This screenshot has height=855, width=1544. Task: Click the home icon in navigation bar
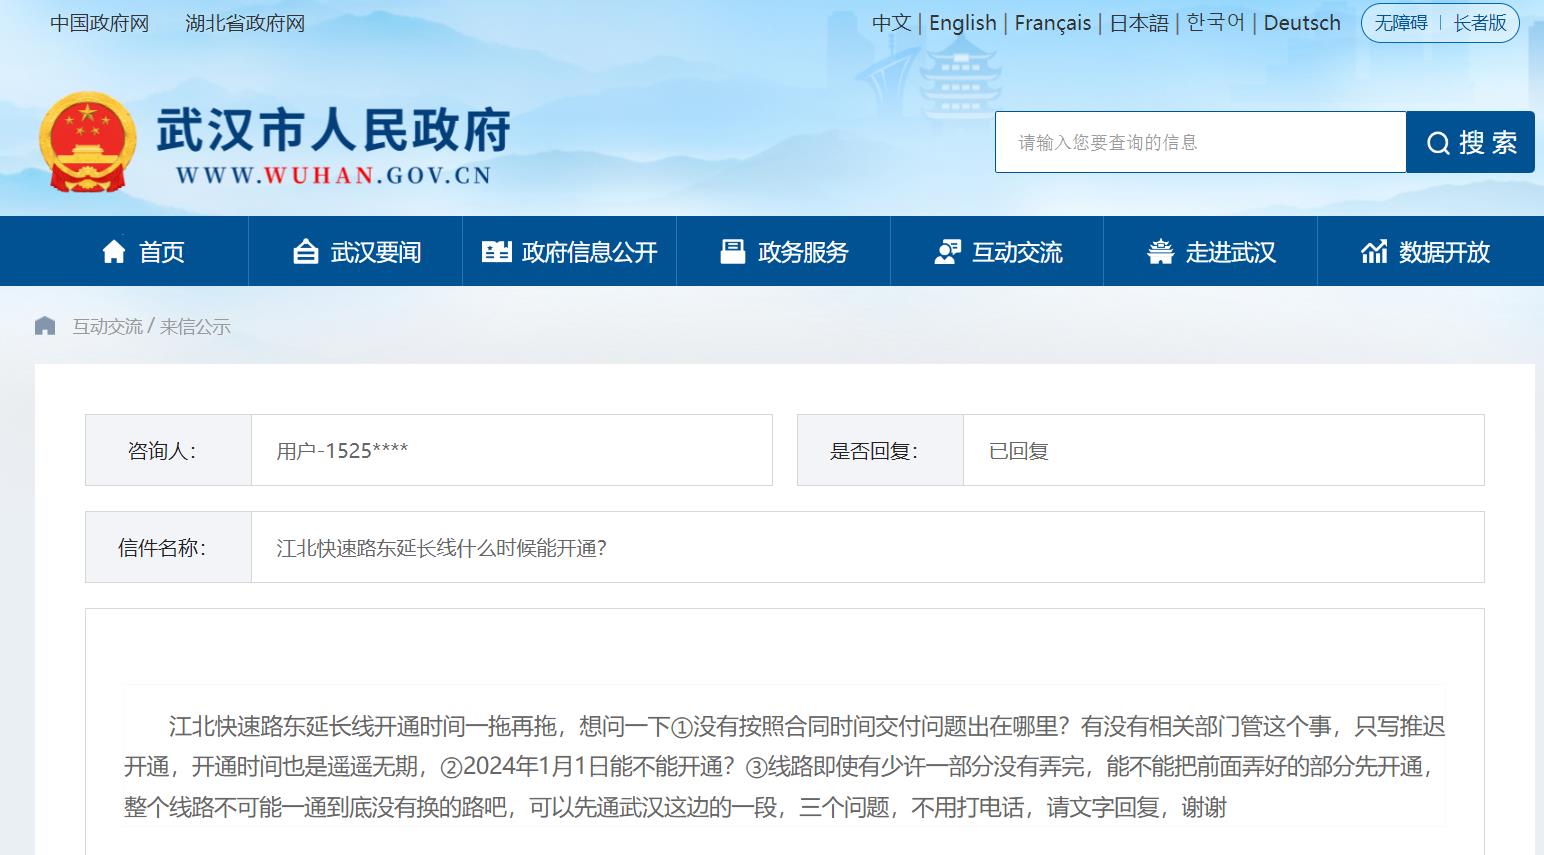click(x=114, y=252)
